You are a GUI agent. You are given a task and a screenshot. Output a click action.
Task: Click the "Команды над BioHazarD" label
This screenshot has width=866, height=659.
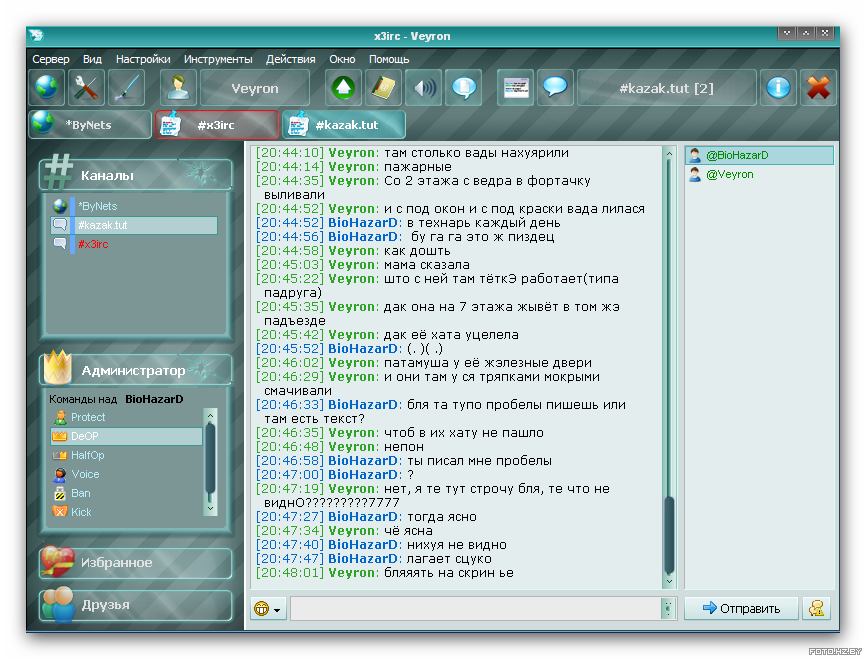(116, 399)
